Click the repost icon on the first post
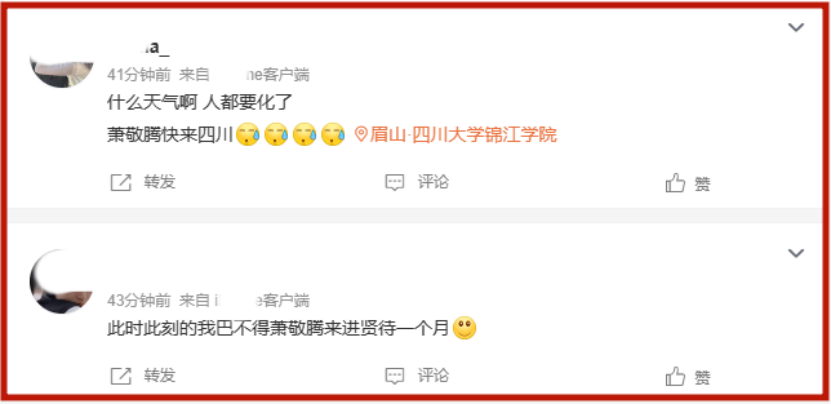 tap(120, 182)
